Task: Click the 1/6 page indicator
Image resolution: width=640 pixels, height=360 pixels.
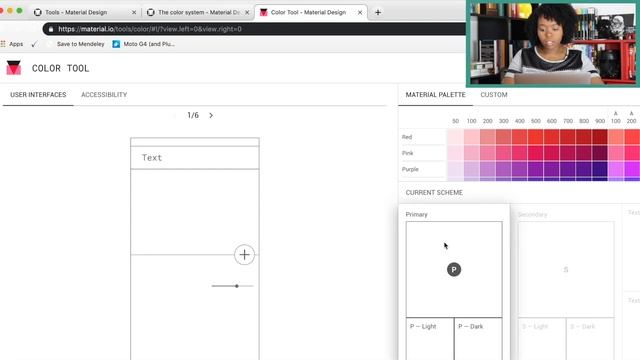Action: point(193,116)
